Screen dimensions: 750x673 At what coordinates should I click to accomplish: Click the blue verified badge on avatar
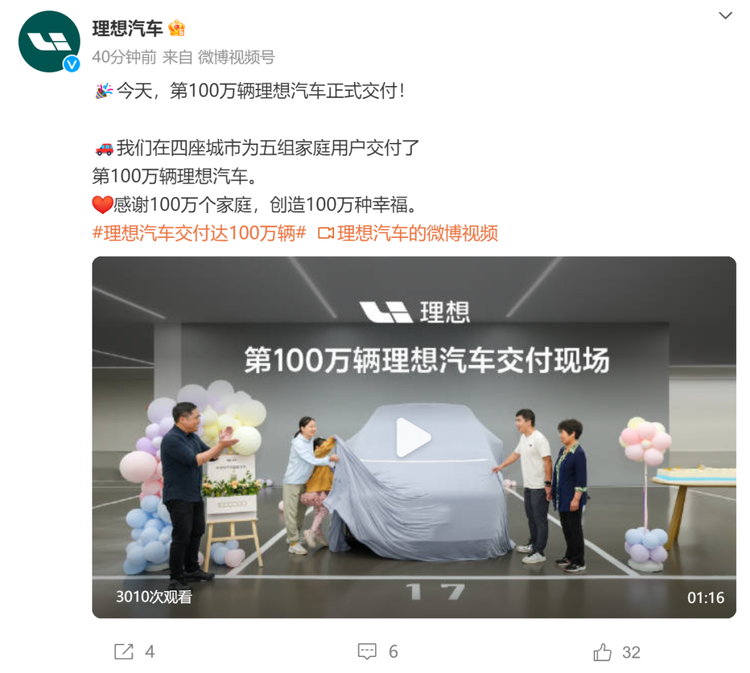(72, 64)
